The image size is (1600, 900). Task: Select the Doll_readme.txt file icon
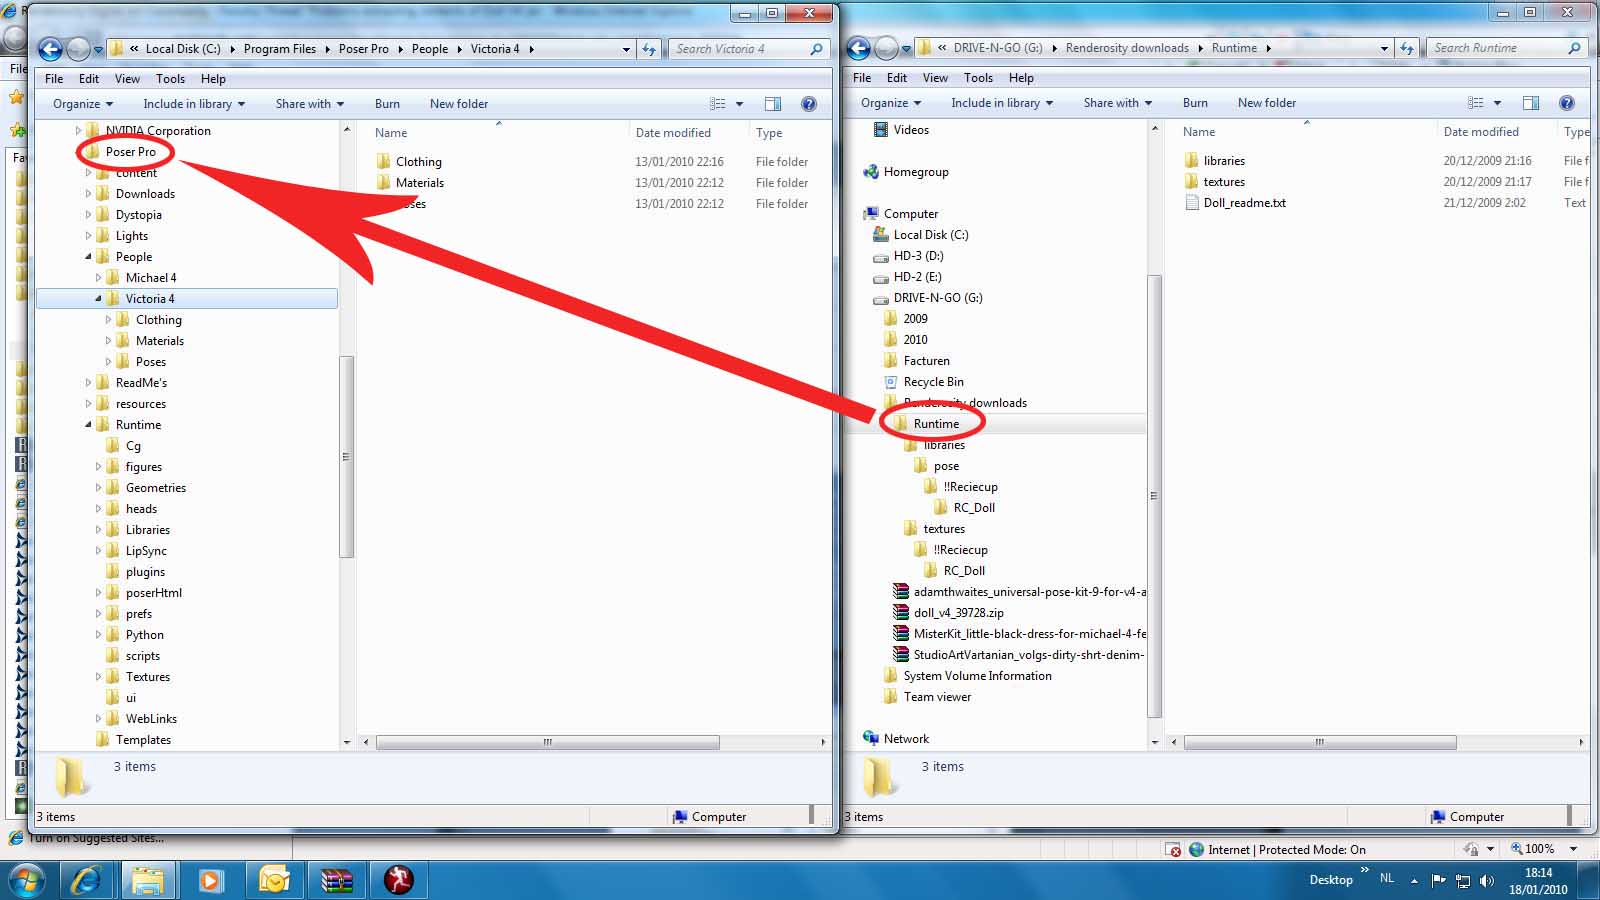coord(1191,203)
